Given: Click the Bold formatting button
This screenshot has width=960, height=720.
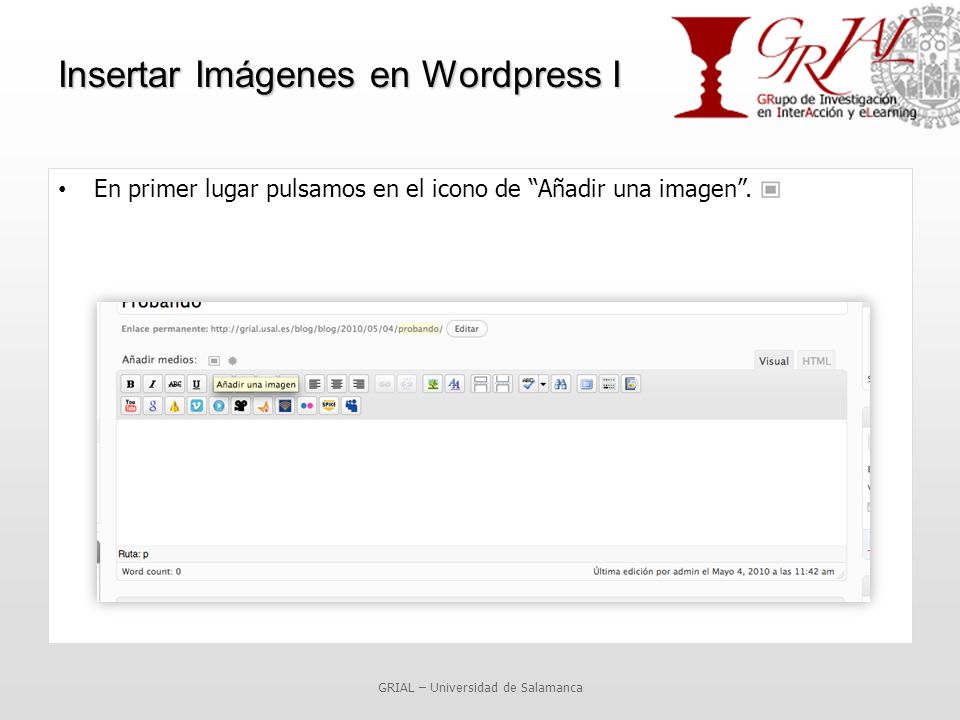Looking at the screenshot, I should point(130,384).
